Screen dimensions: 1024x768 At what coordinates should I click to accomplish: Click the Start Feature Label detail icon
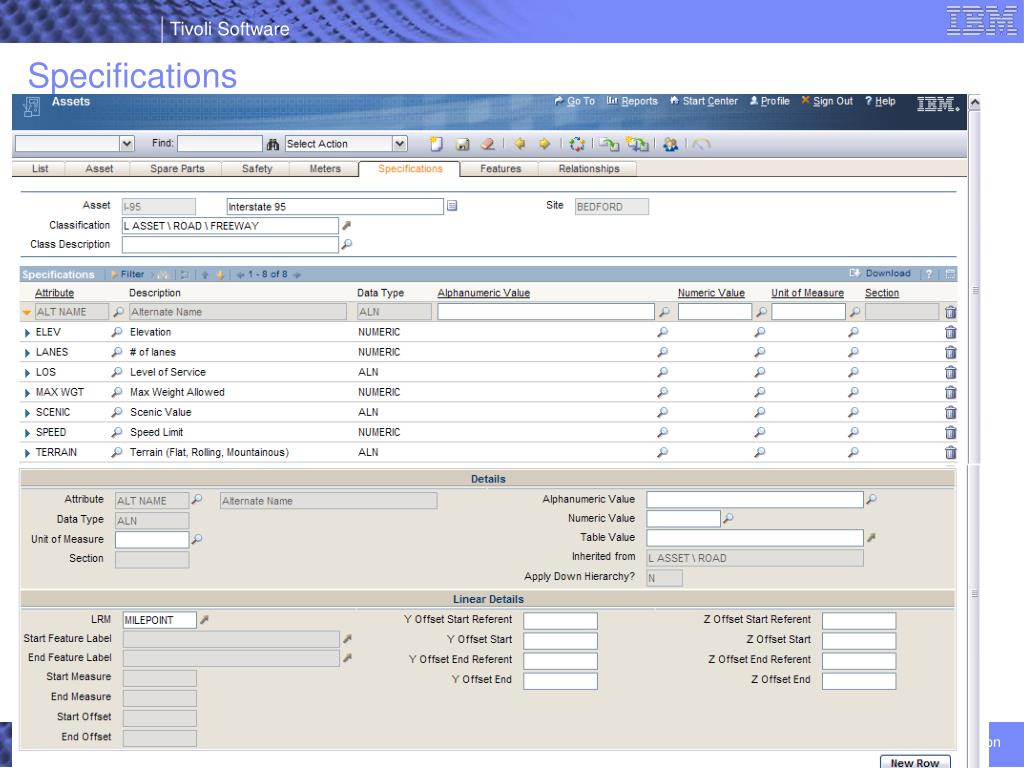tap(347, 639)
